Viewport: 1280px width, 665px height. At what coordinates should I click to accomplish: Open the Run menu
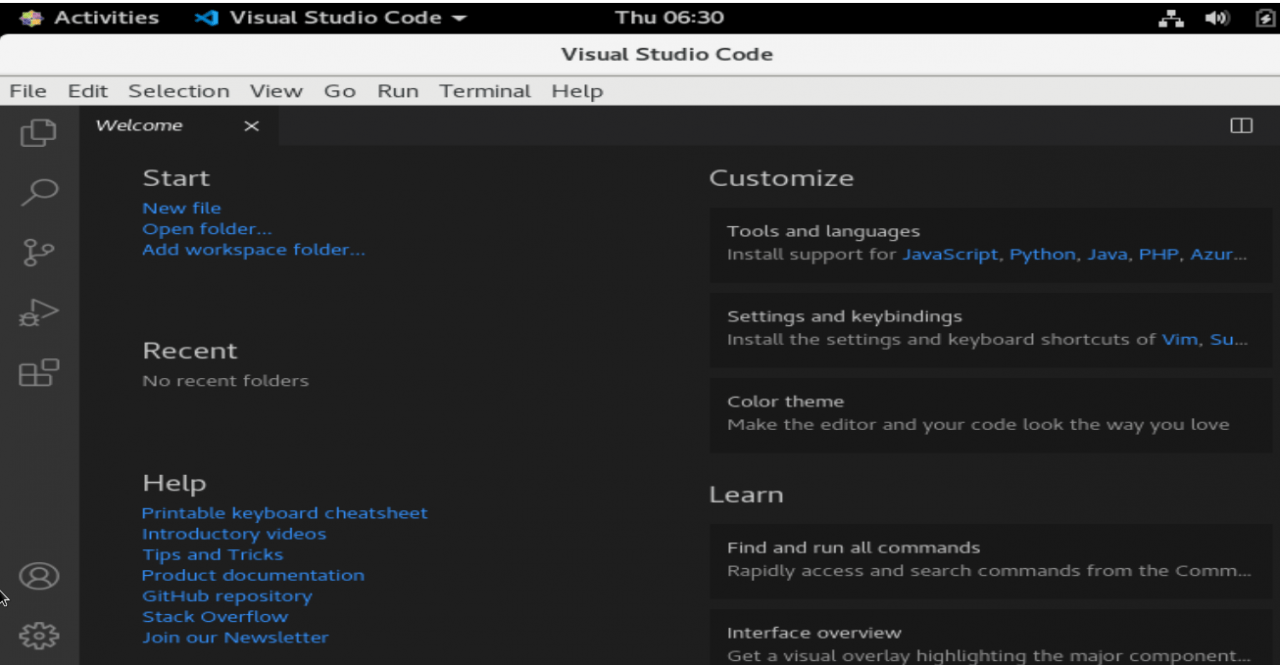point(398,91)
